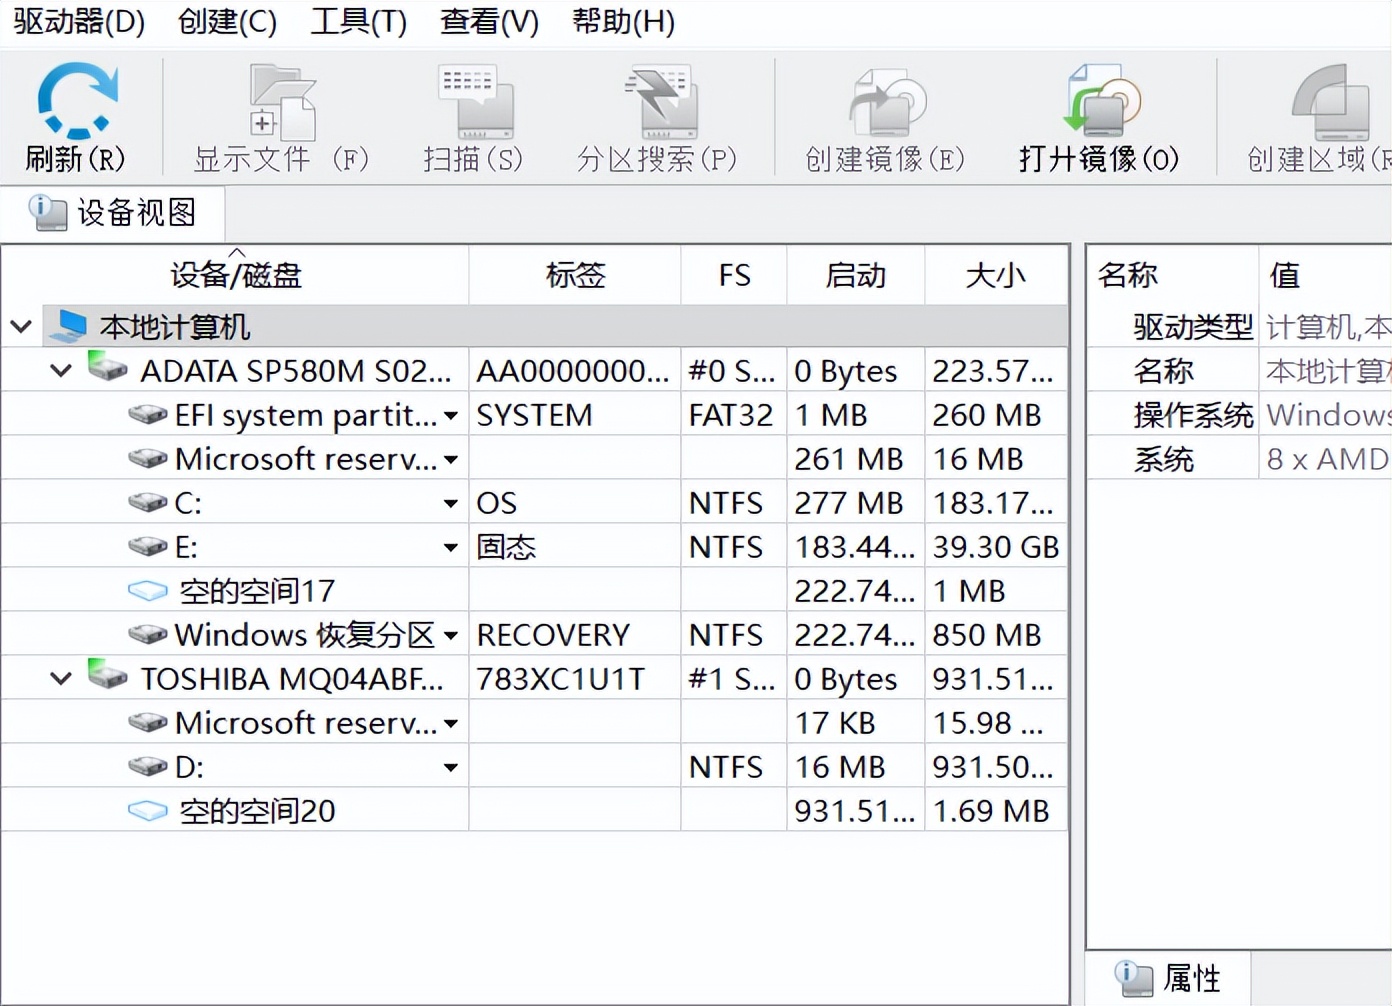Collapse the TOSHIBA MQ04ABF disk entry
Image resolution: width=1392 pixels, height=1006 pixels.
(x=59, y=678)
